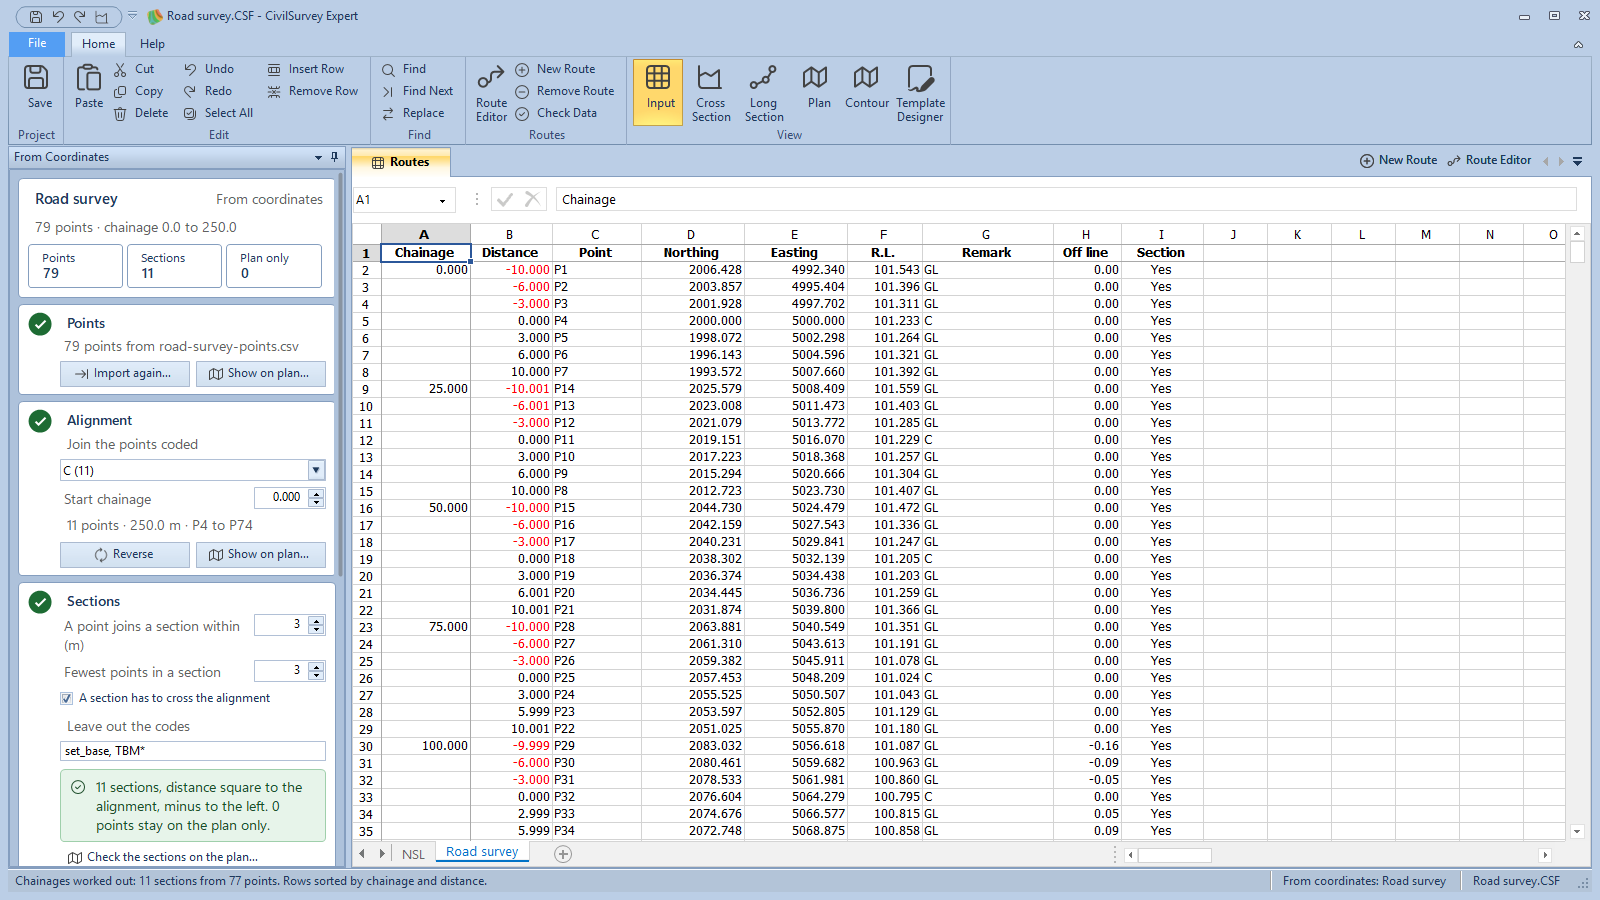This screenshot has width=1600, height=900.
Task: Click the Replace tool
Action: click(413, 113)
